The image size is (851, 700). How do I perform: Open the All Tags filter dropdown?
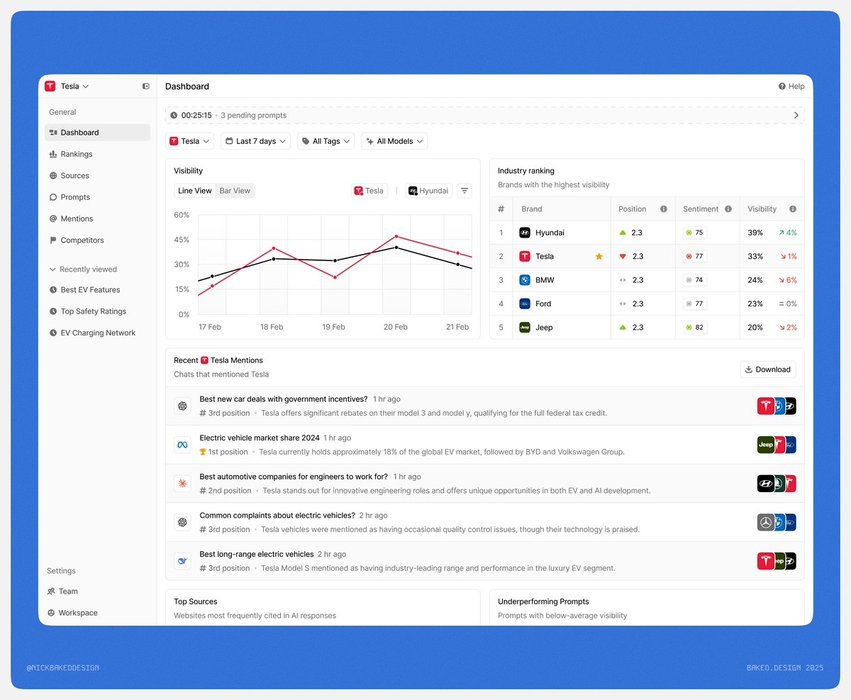(x=326, y=141)
